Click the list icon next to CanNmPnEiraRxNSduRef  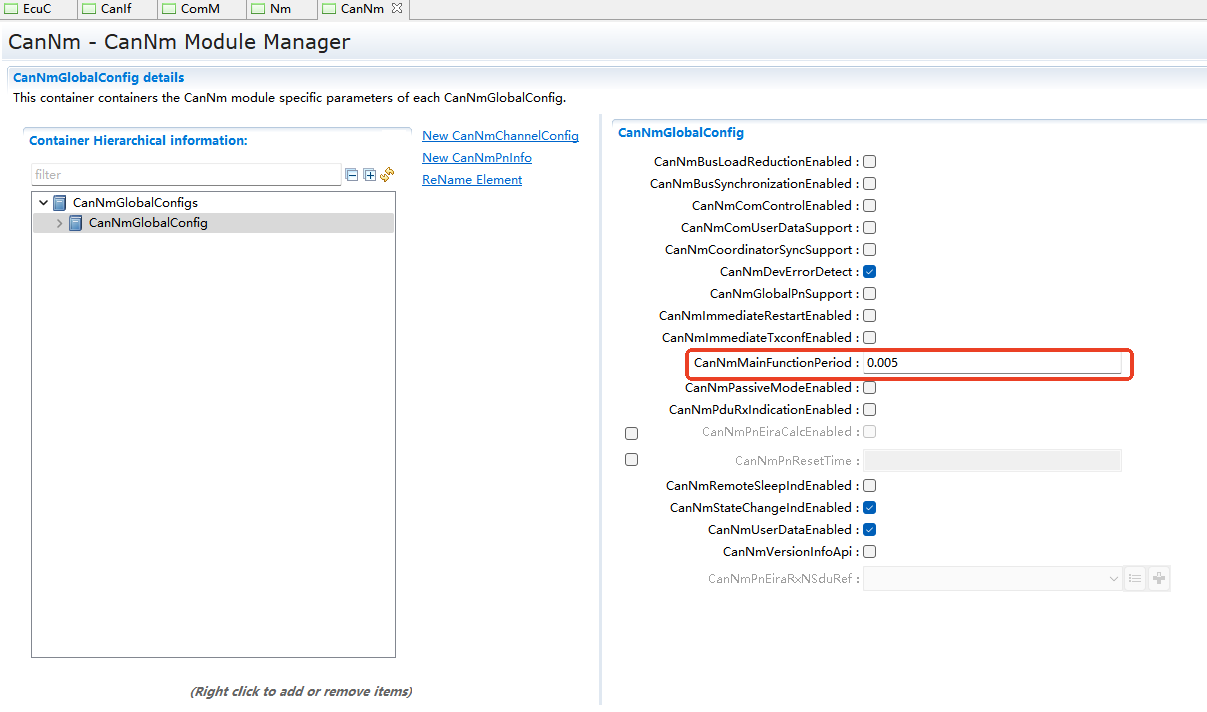1135,578
